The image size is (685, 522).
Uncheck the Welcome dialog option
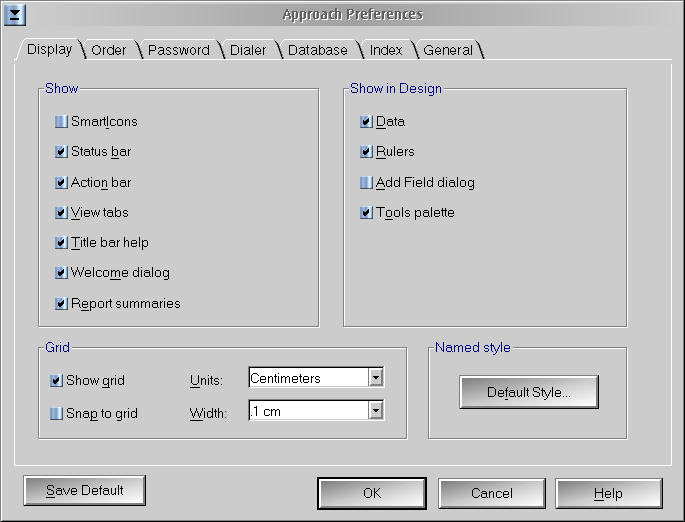click(61, 273)
